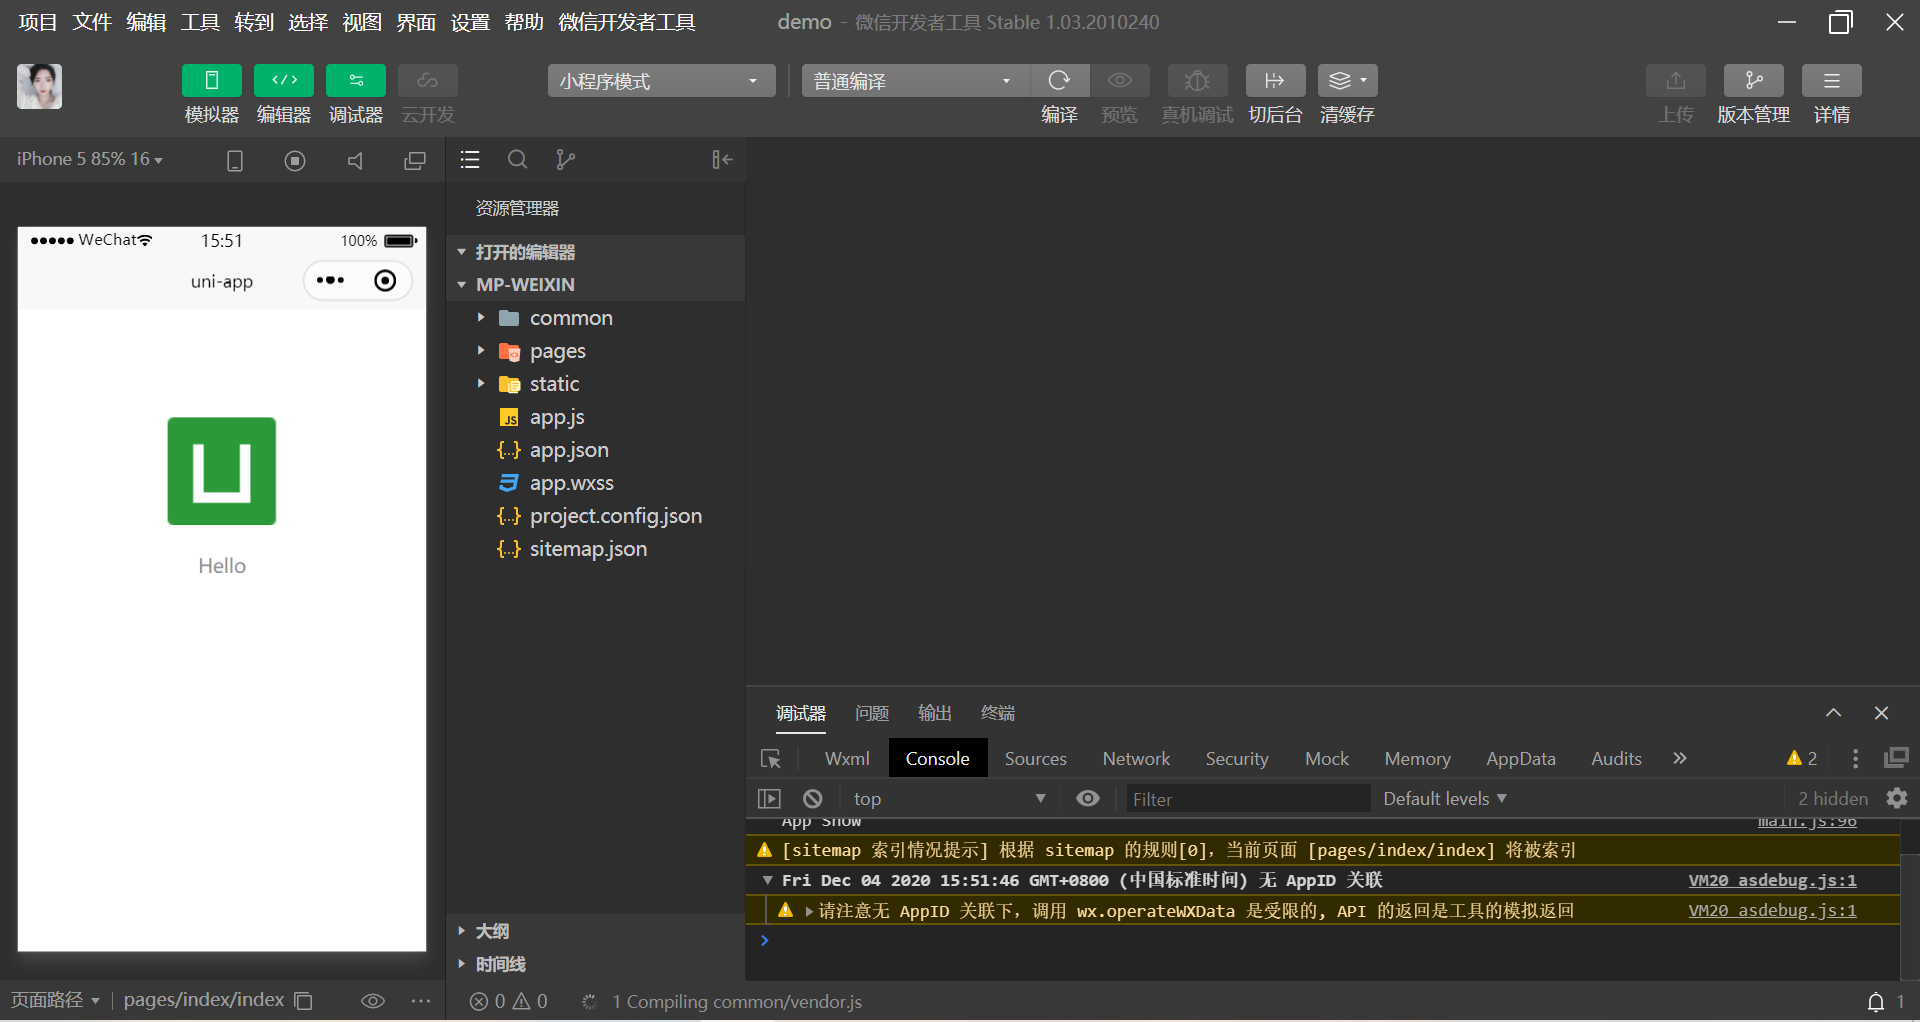
Task: Open the project.config.json file
Action: pos(595,516)
